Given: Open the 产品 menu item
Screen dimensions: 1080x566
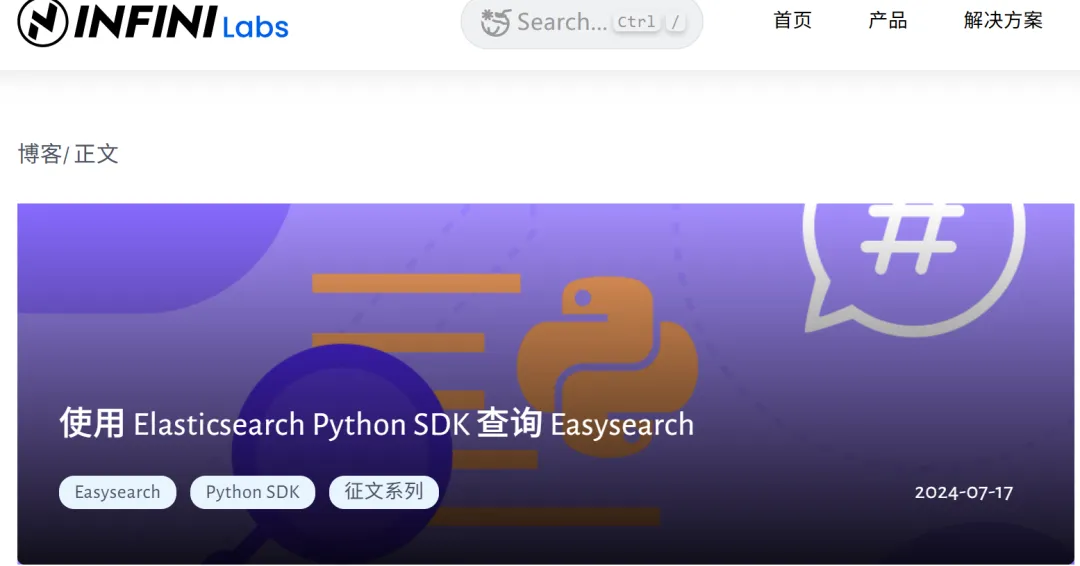Looking at the screenshot, I should click(x=887, y=21).
